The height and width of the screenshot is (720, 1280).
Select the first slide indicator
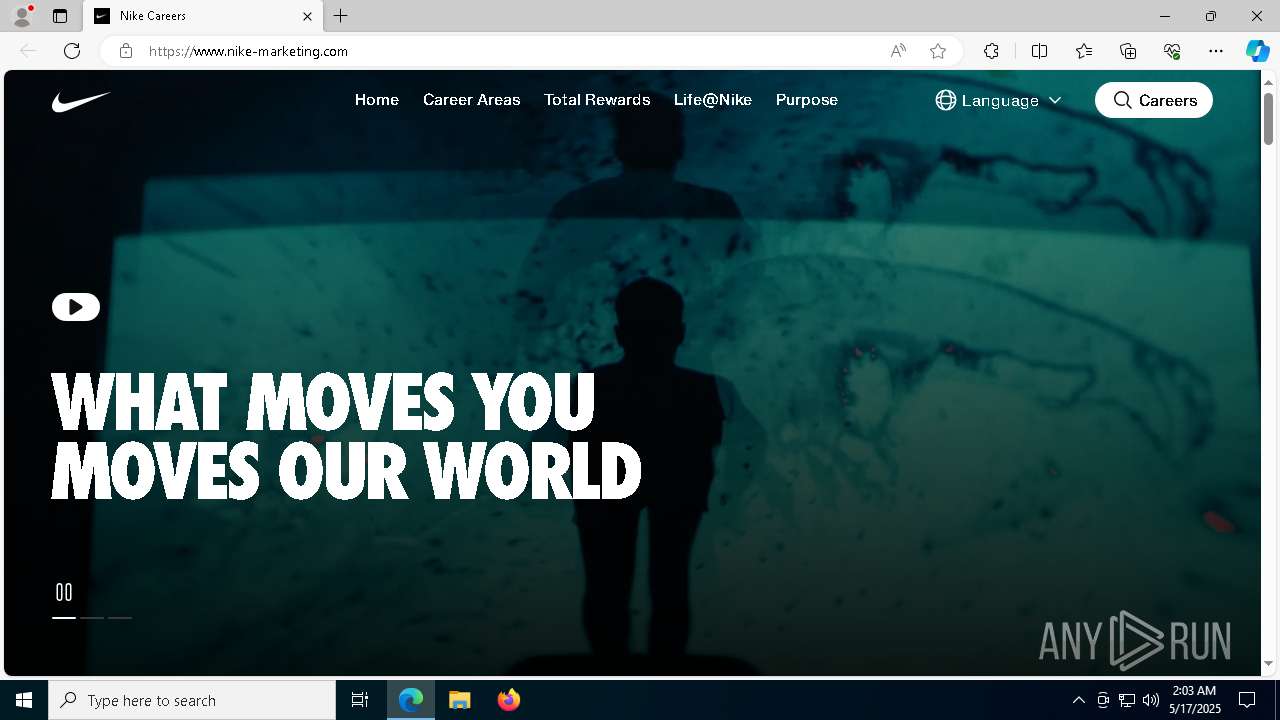tap(64, 618)
